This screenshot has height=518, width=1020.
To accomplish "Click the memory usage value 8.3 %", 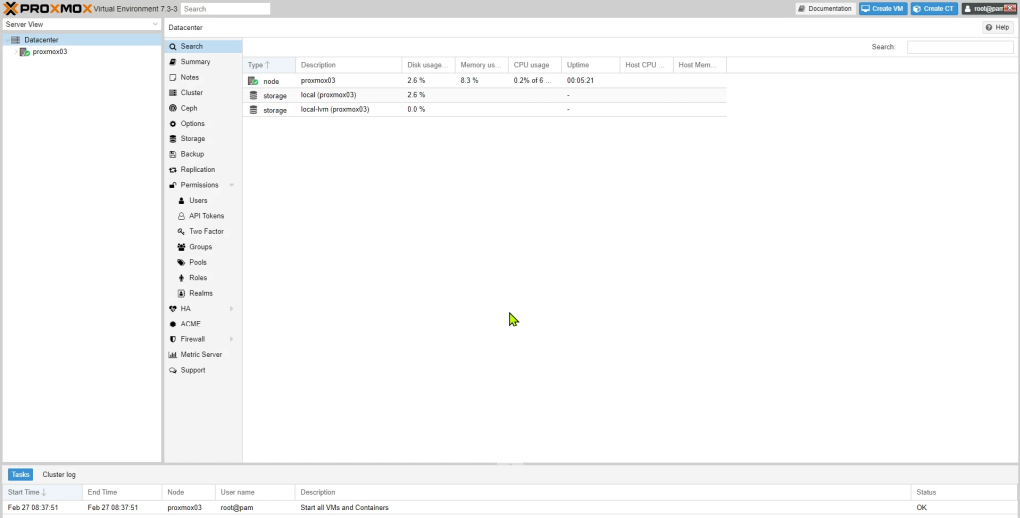I will 469,81.
